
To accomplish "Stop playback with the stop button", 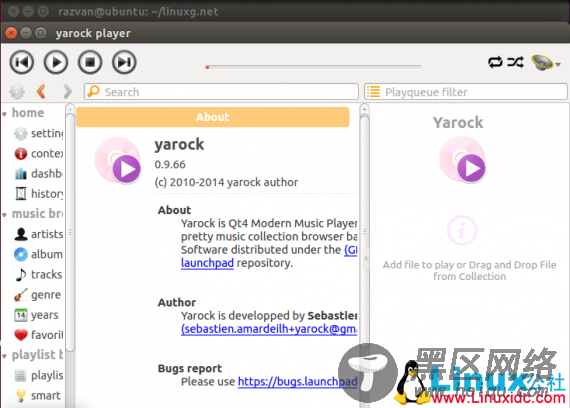I will click(x=90, y=62).
